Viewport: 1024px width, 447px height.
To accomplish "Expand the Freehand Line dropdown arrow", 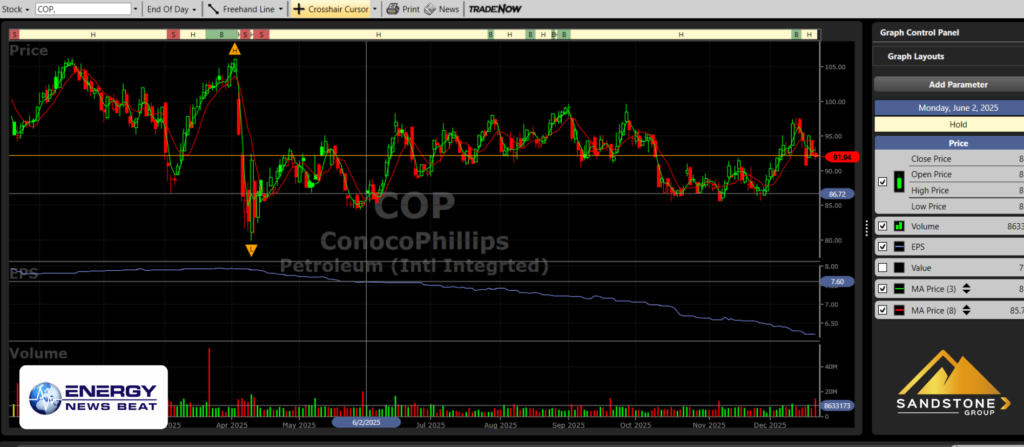I will pos(281,10).
